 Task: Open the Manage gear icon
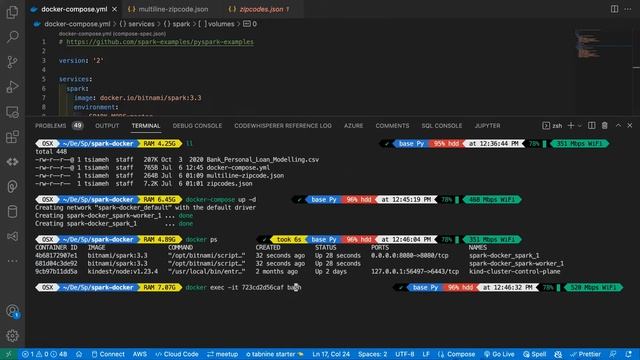12,336
